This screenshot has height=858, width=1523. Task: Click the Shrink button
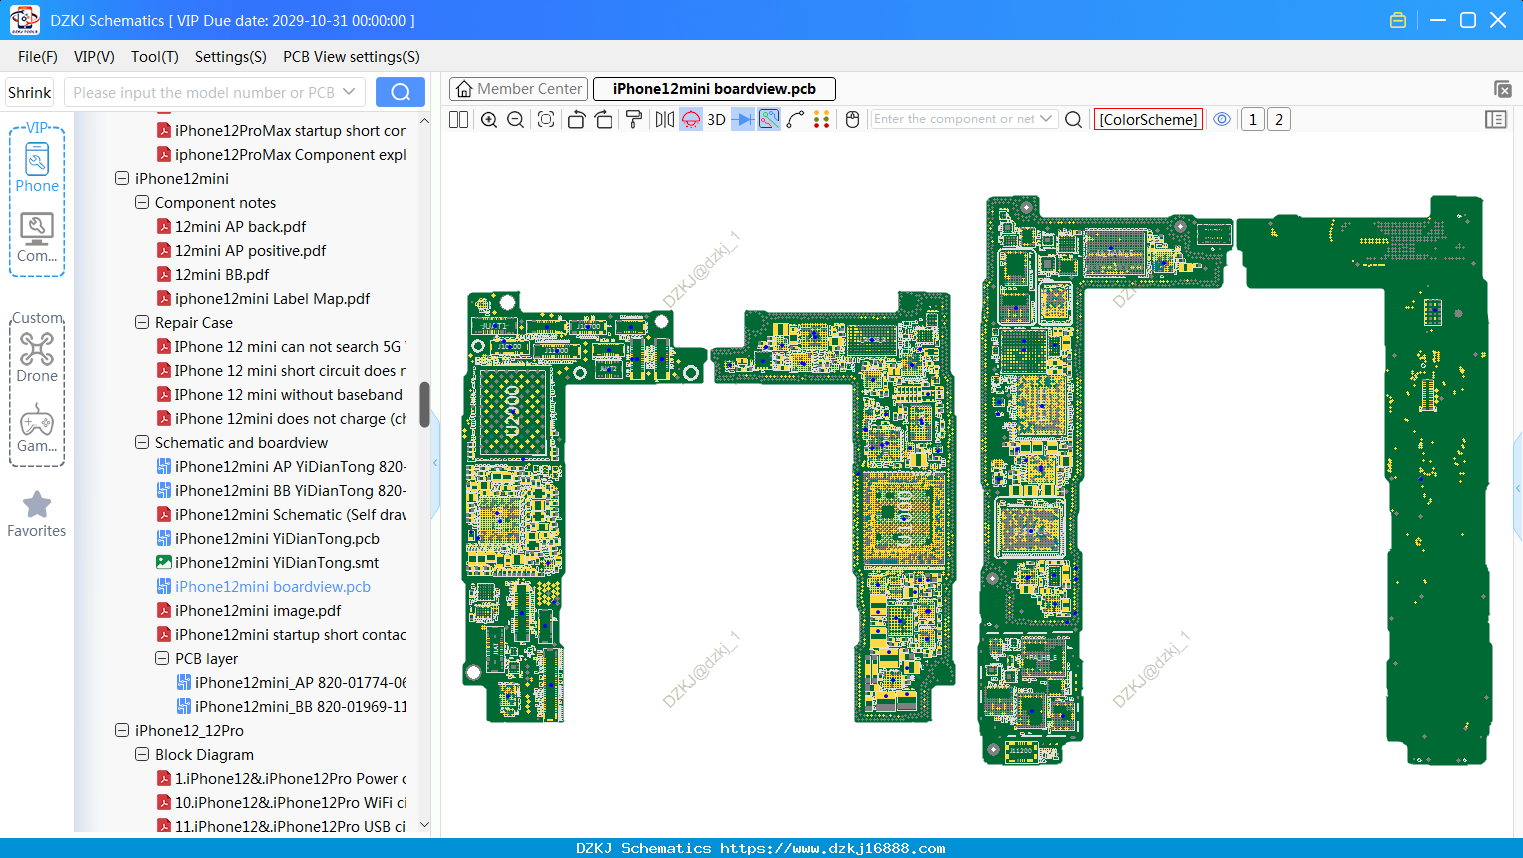[30, 92]
